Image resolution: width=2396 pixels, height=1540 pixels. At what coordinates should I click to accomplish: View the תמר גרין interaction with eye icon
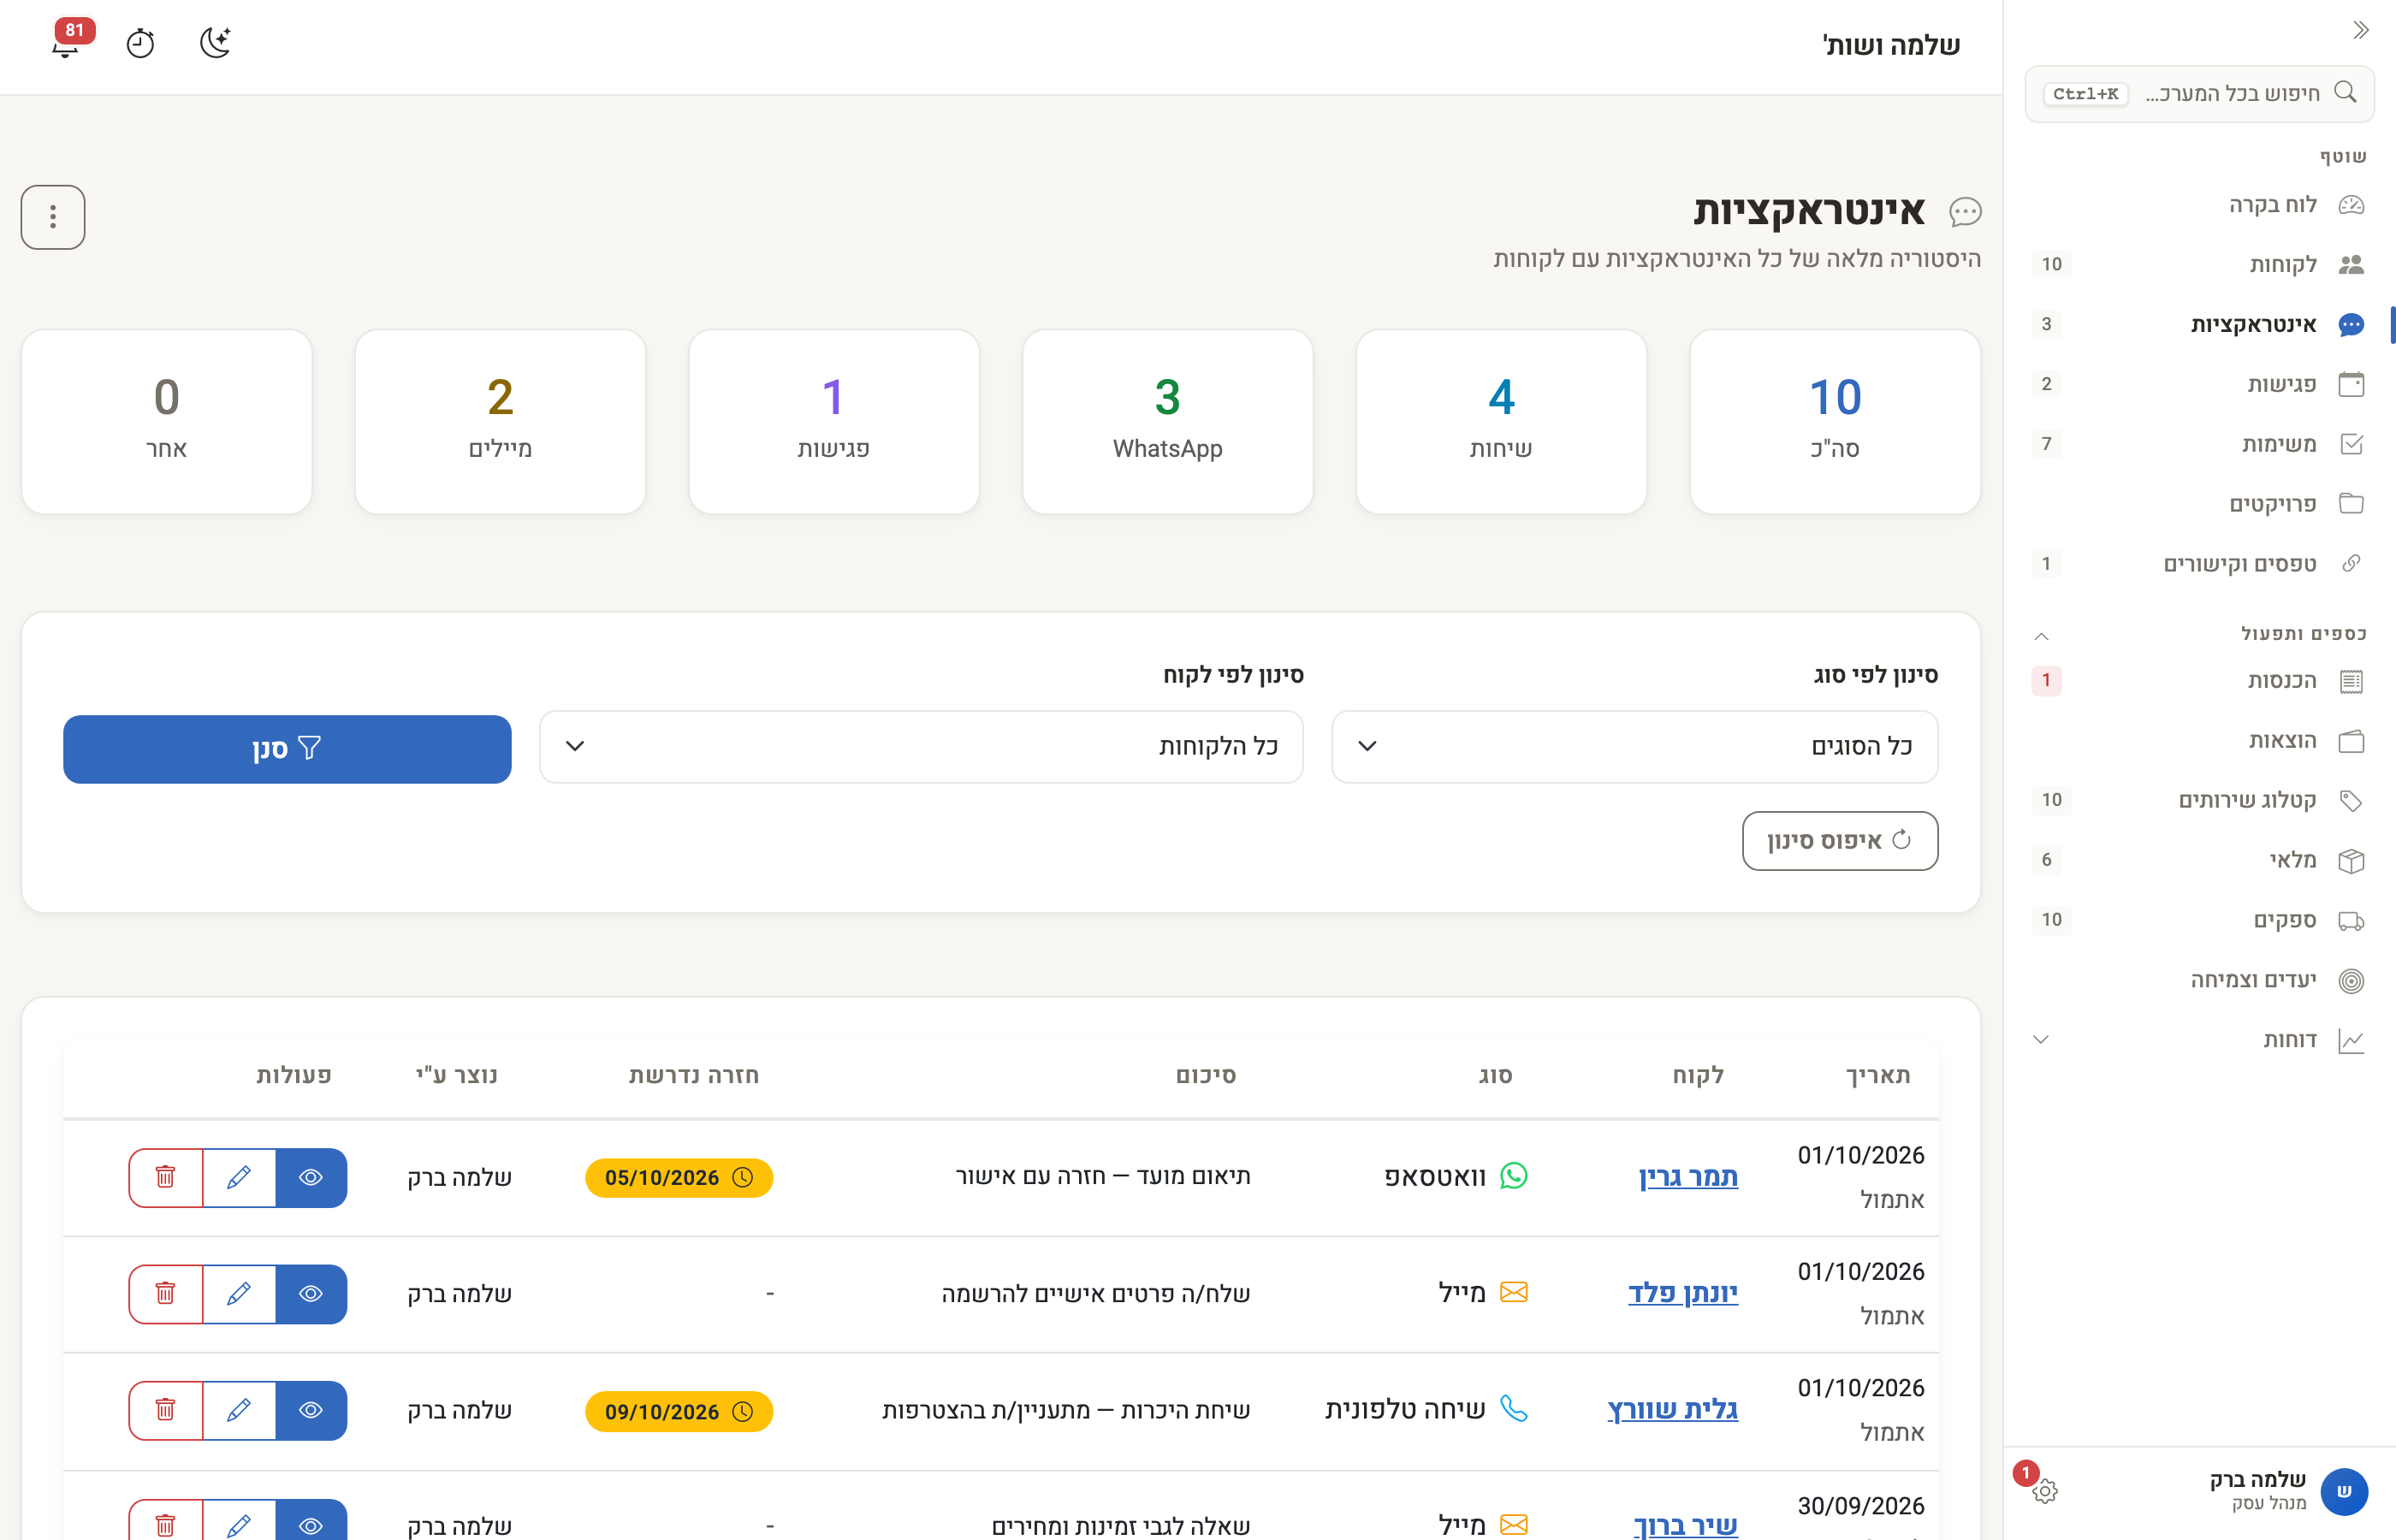click(x=311, y=1178)
